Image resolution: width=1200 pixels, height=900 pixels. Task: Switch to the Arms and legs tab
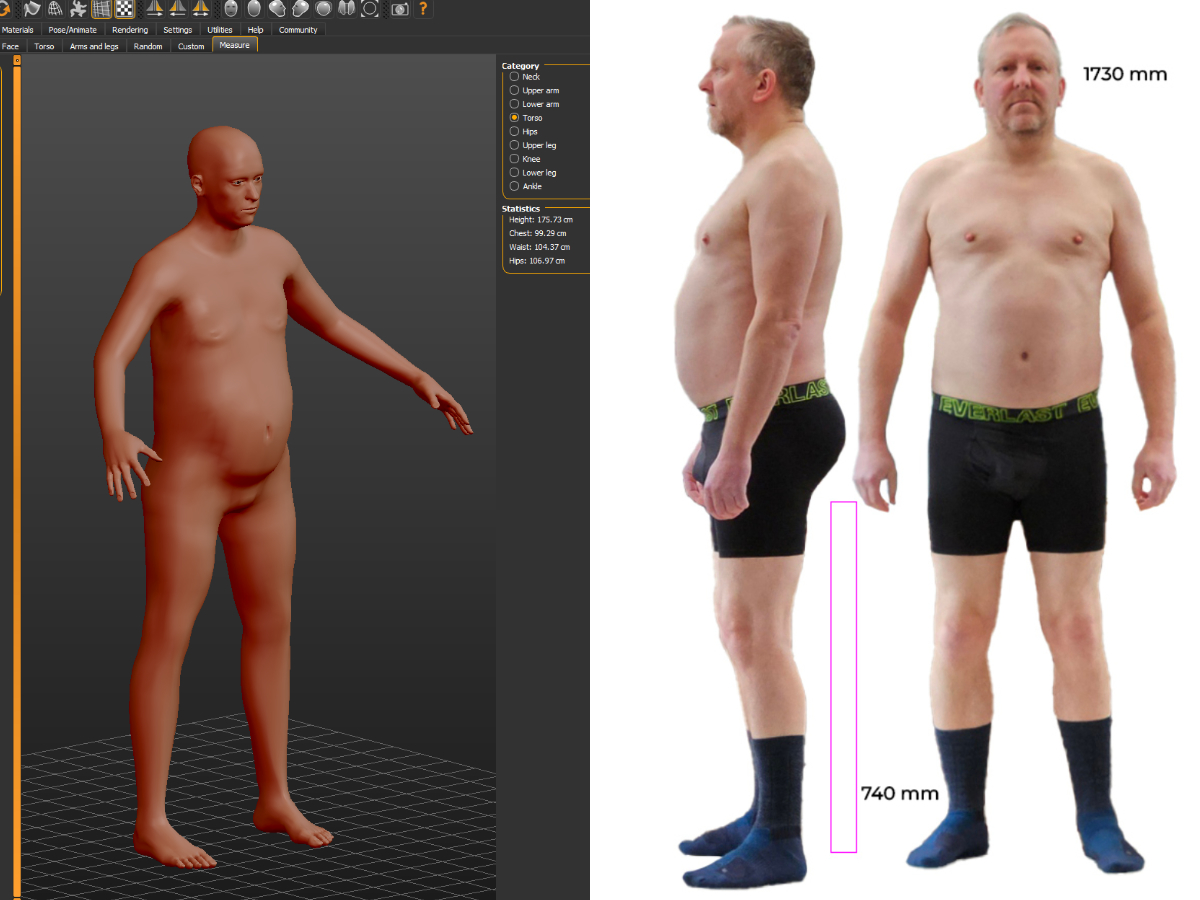pos(94,46)
